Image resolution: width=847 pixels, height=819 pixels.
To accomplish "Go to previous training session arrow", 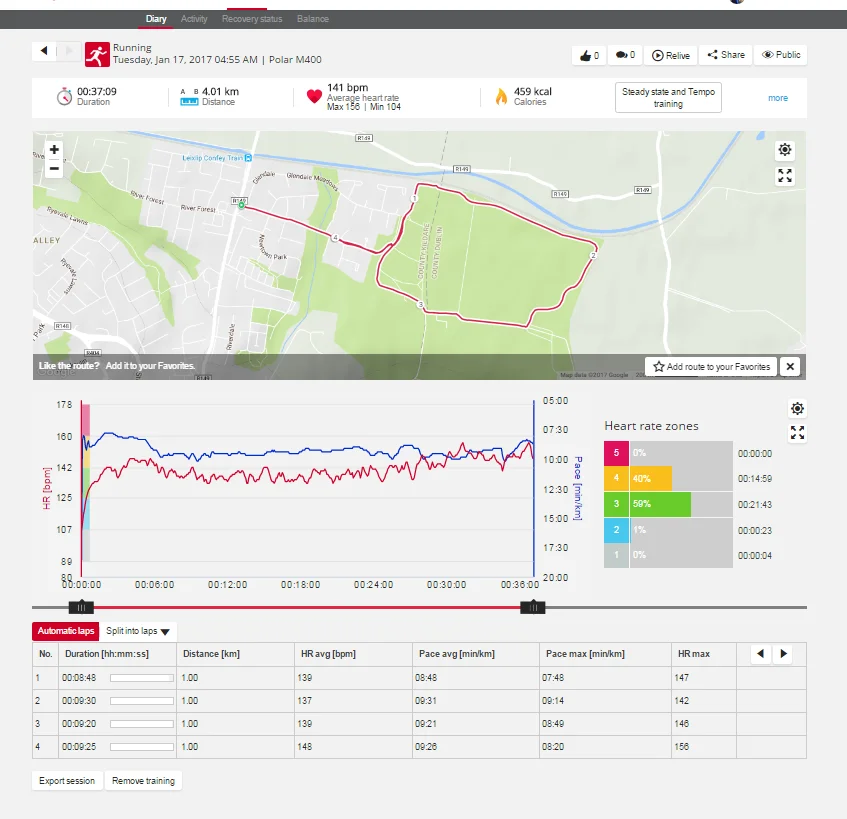I will point(44,50).
